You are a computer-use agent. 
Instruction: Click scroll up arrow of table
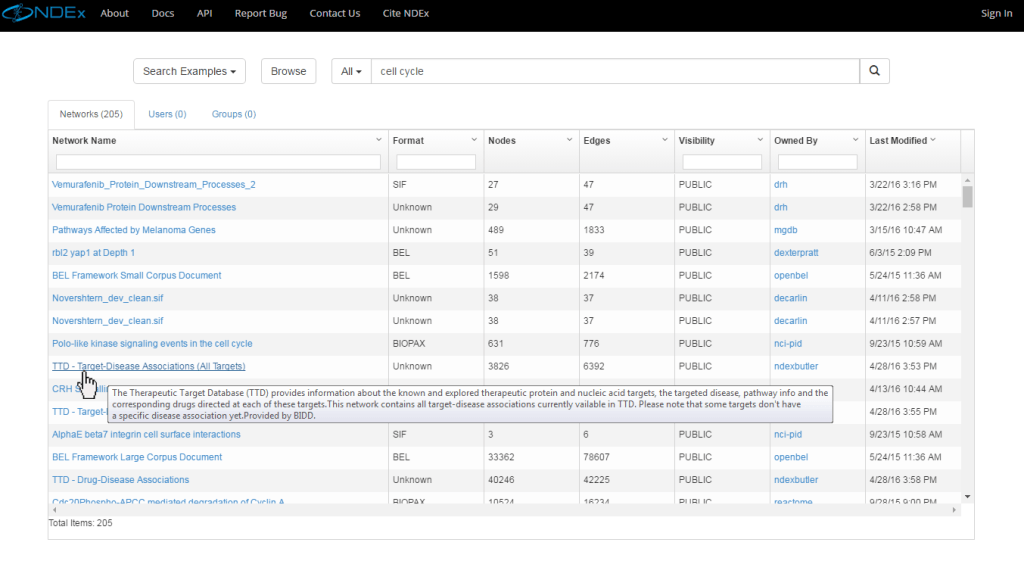(968, 180)
